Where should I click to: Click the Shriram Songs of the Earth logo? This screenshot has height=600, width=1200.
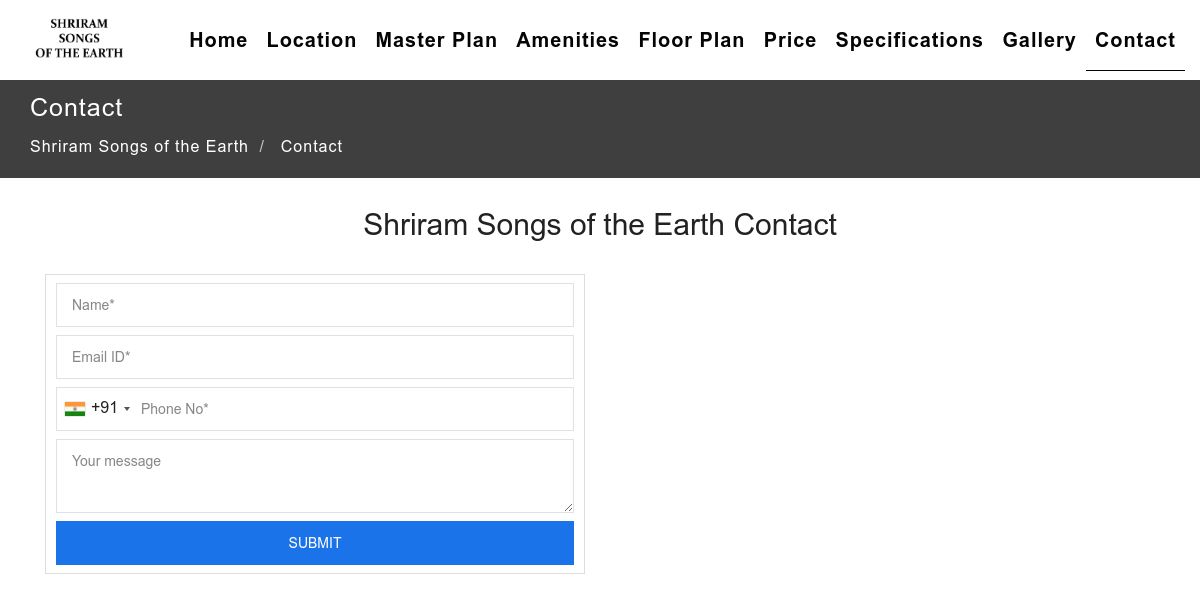tap(79, 39)
